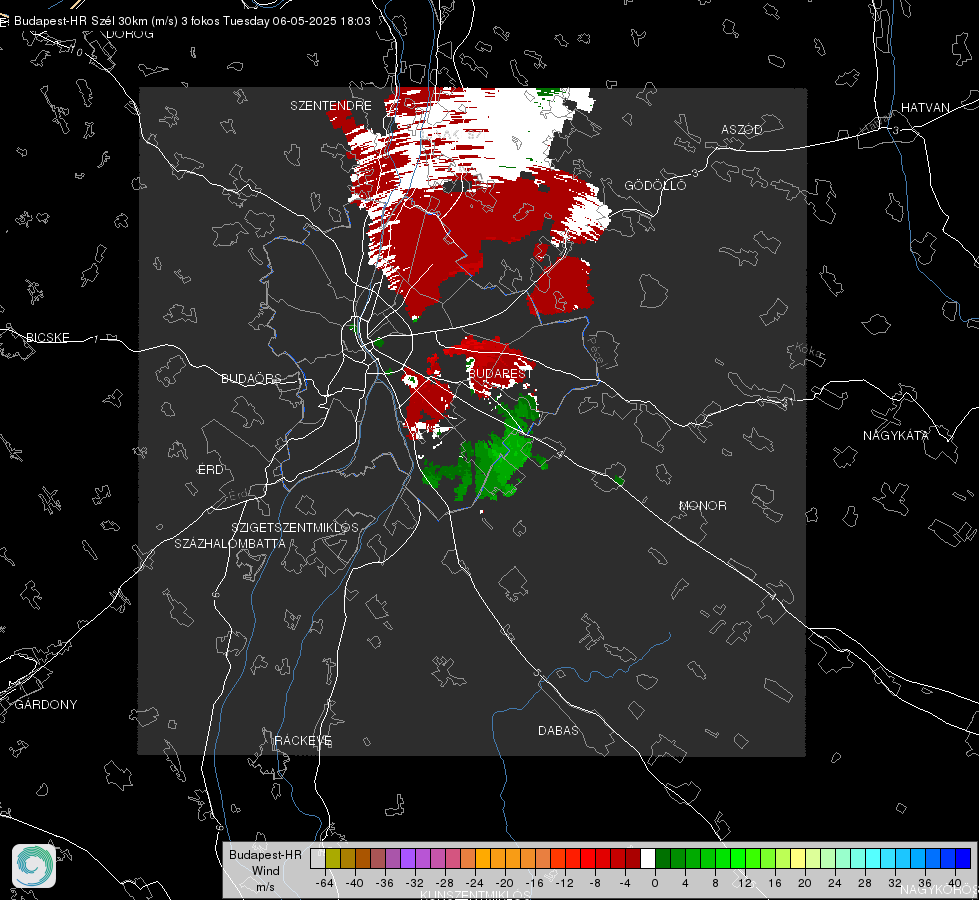Click the SZÁZHALOMBATTA map label
The width and height of the screenshot is (979, 900).
tap(229, 543)
